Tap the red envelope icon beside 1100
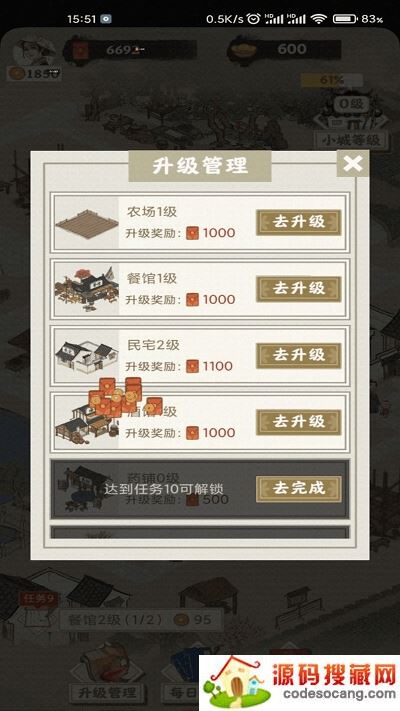 coord(193,366)
